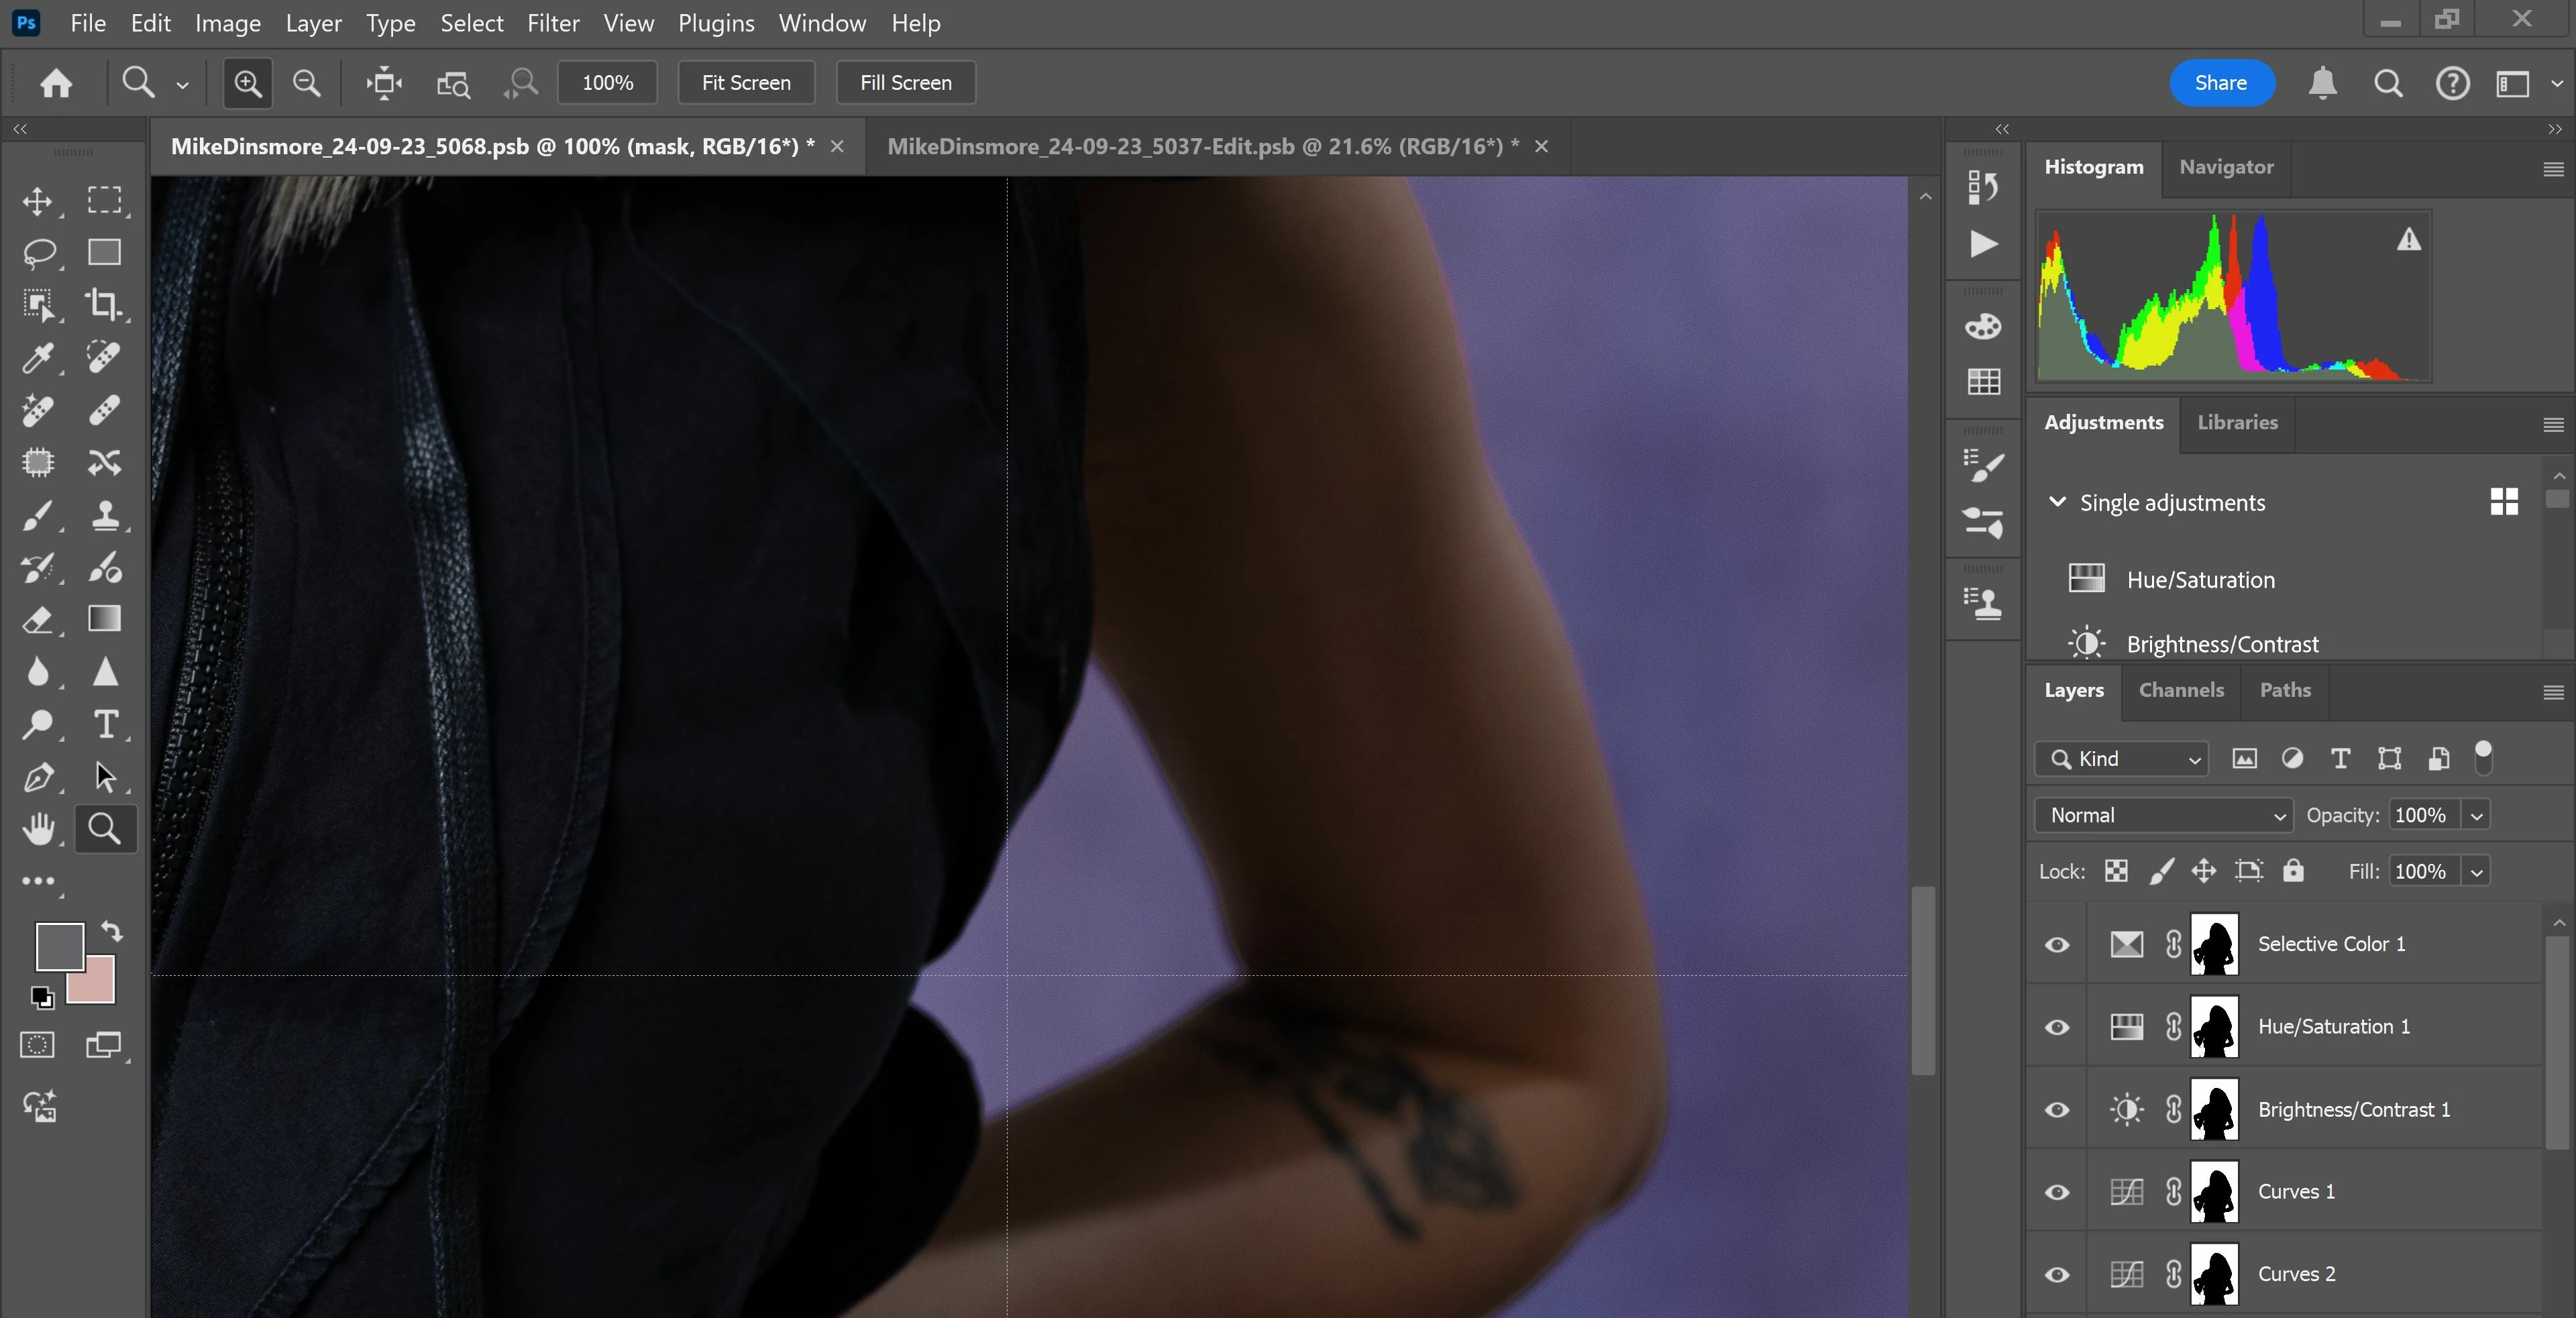This screenshot has width=2576, height=1318.
Task: Click the Fit Screen button
Action: point(746,83)
